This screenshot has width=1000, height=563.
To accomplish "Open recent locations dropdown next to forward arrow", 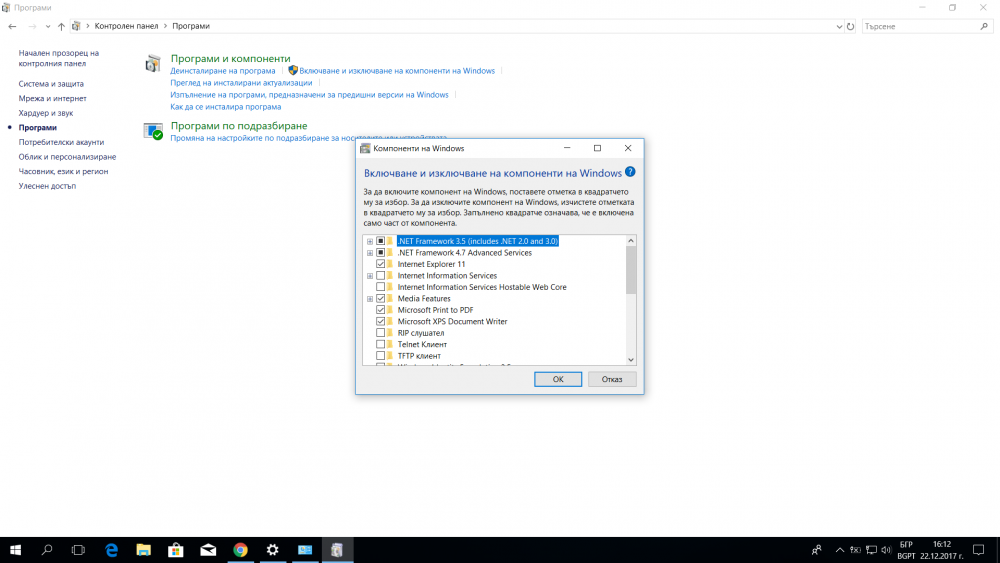I will tap(48, 26).
